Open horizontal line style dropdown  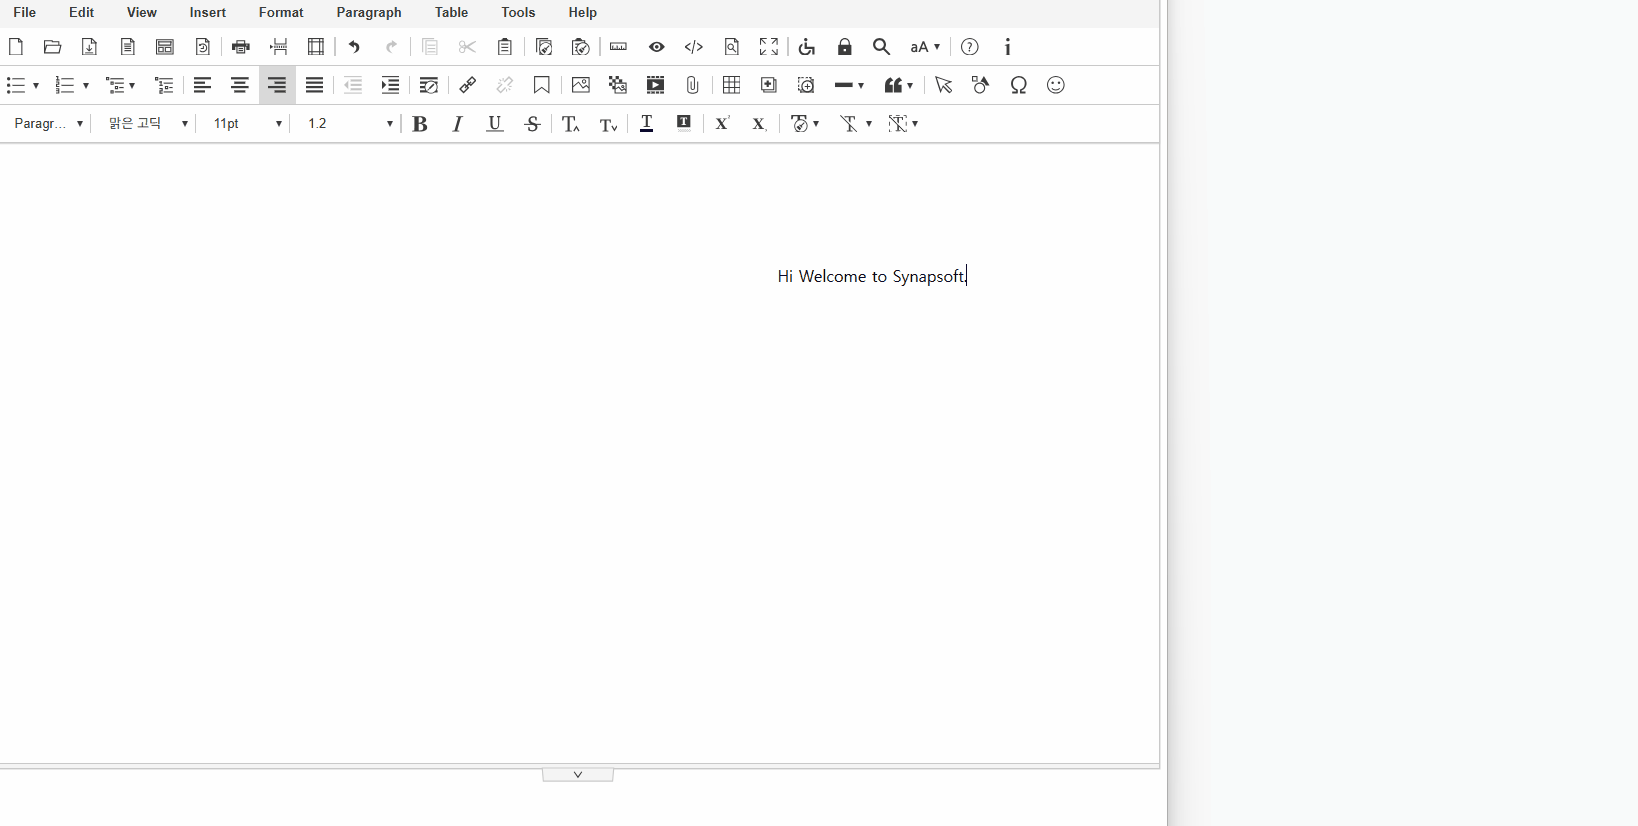point(849,85)
